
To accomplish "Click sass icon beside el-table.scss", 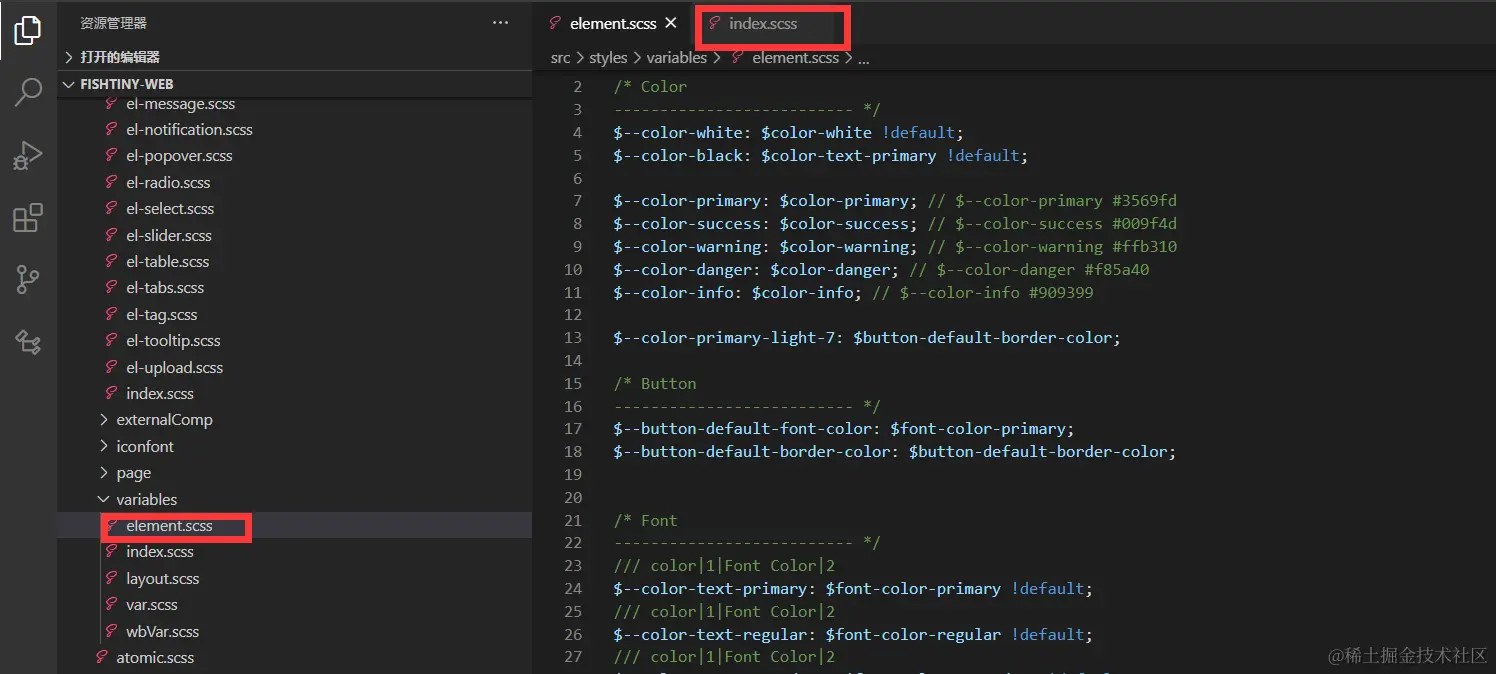I will (112, 261).
